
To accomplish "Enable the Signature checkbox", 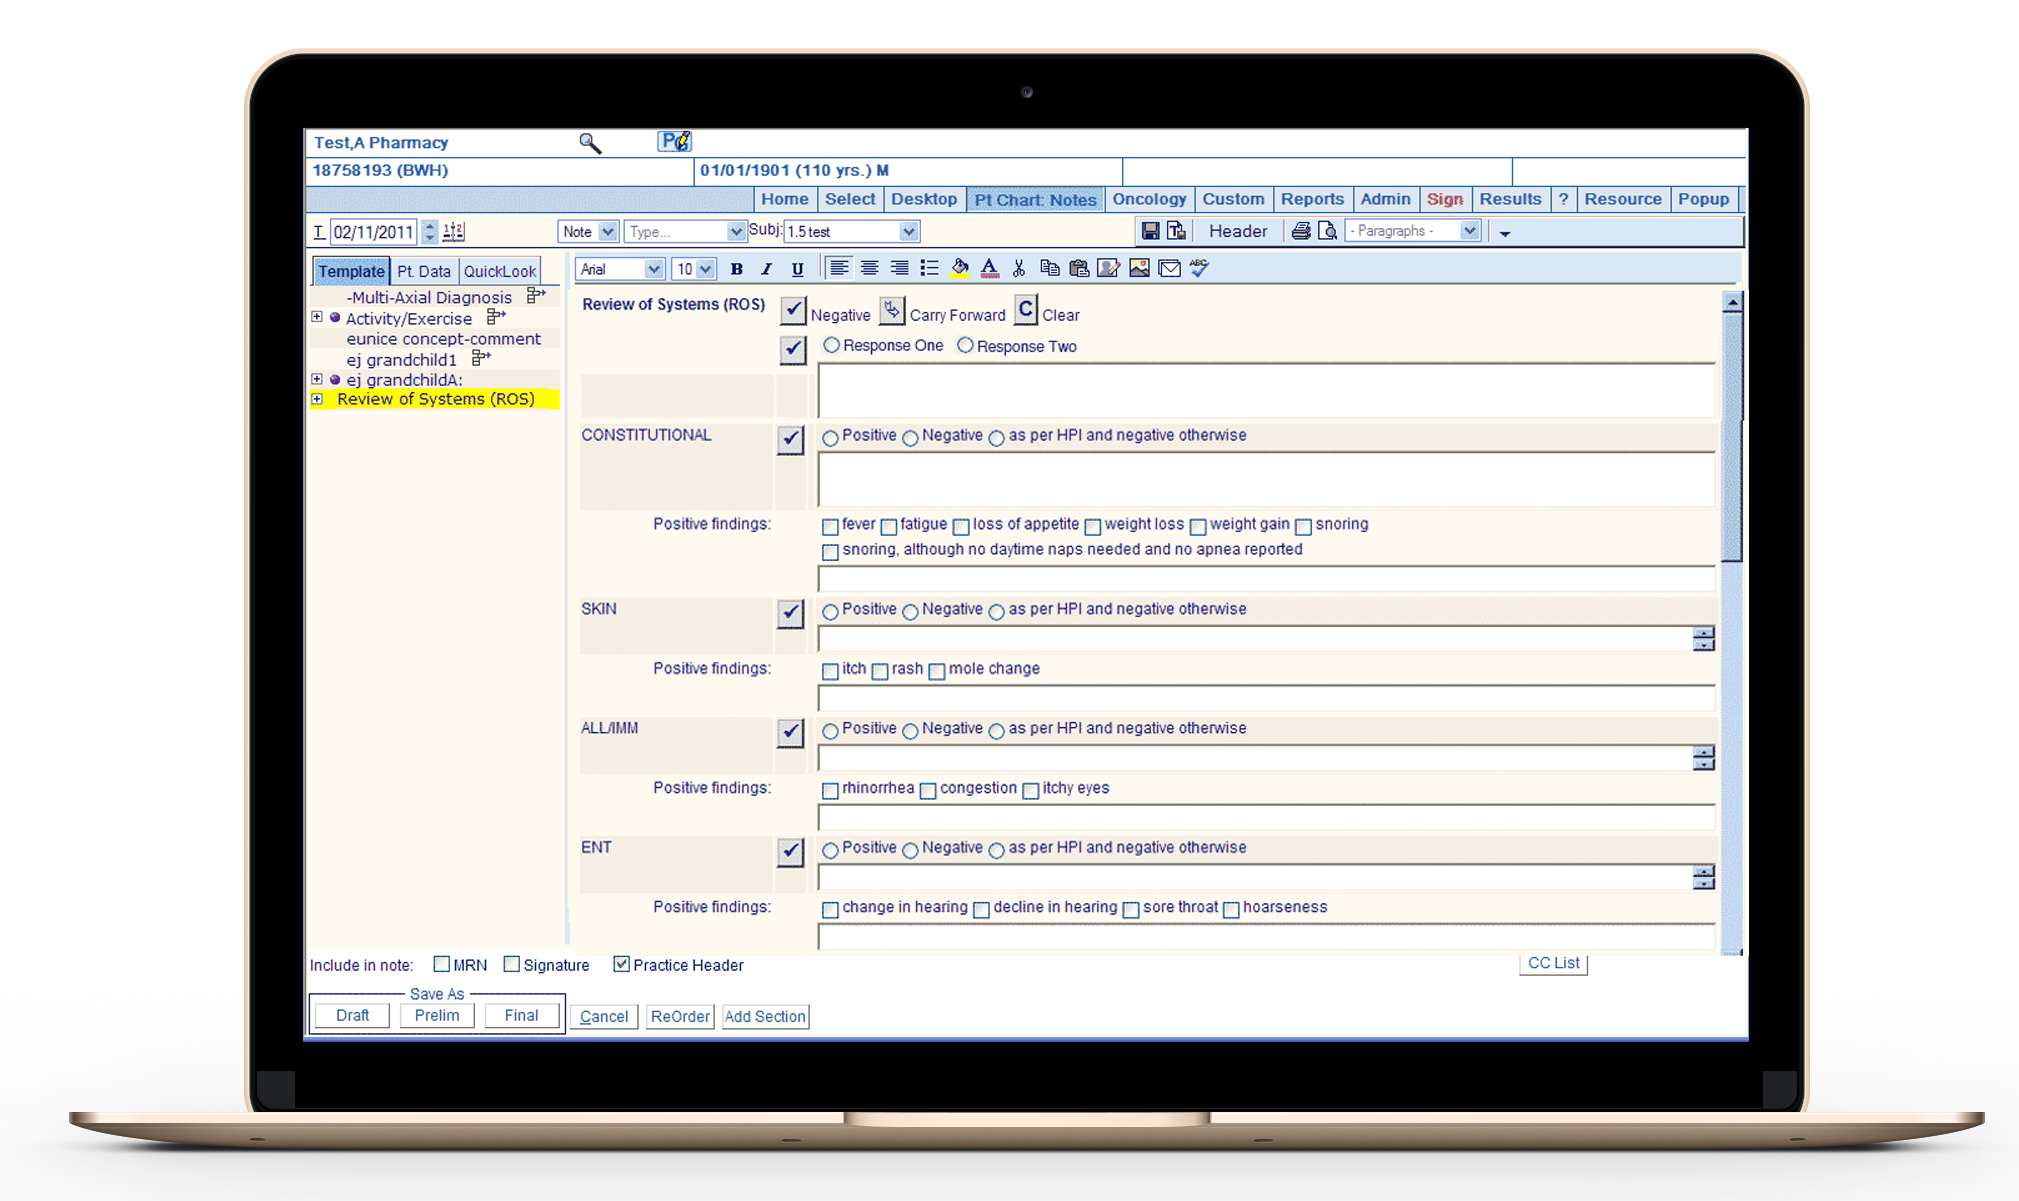I will [x=512, y=964].
